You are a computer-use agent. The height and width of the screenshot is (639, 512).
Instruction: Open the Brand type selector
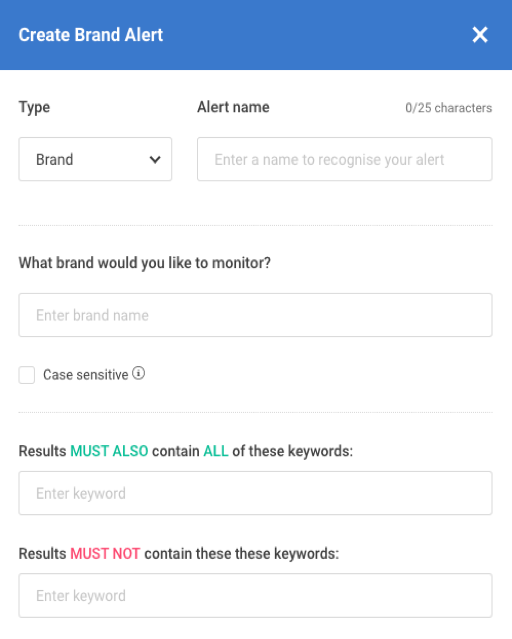tap(95, 159)
